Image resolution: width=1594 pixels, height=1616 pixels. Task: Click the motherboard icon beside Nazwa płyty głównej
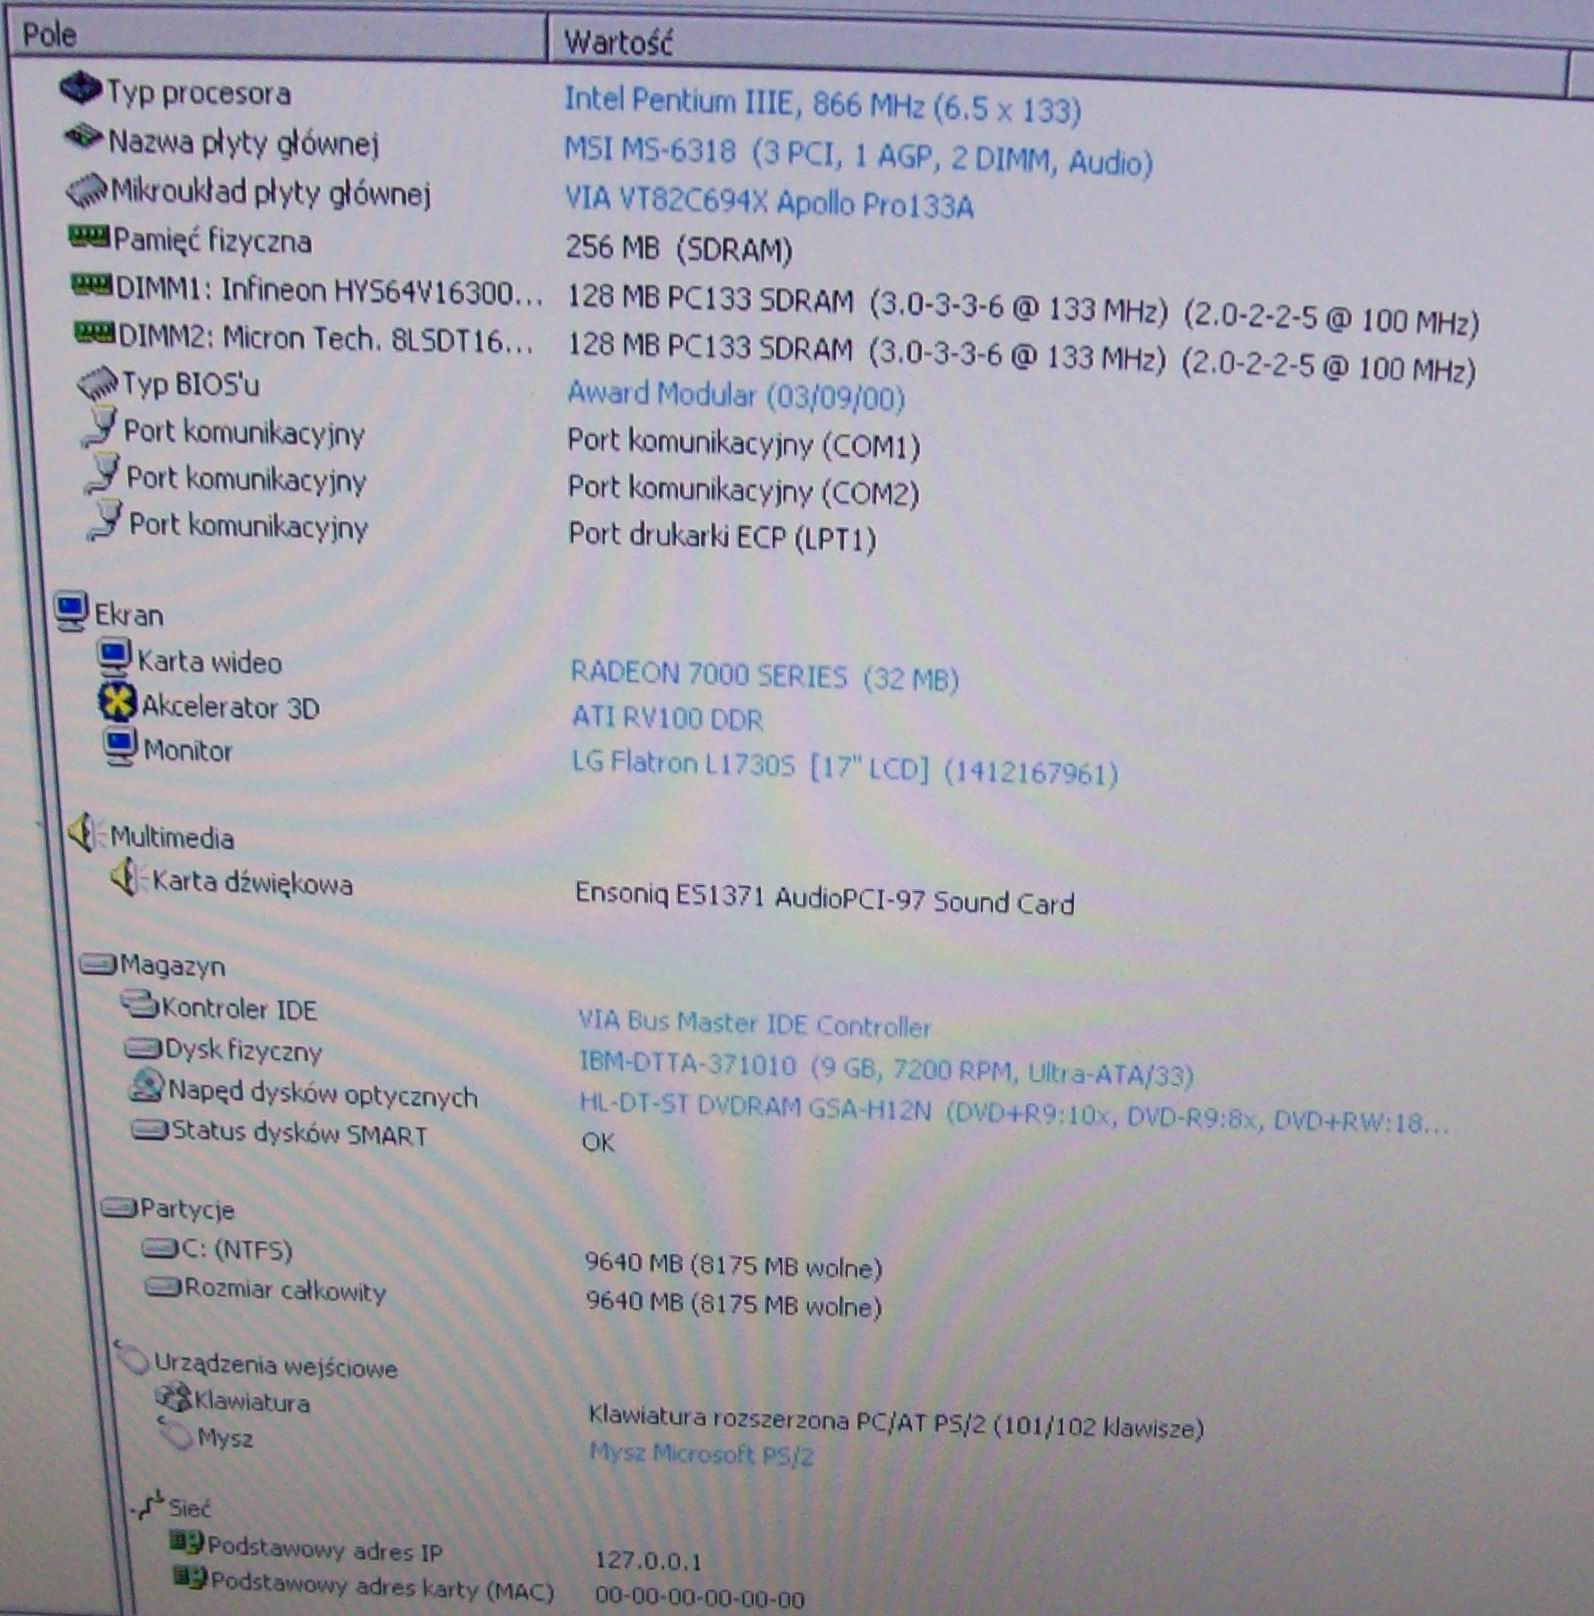pyautogui.click(x=83, y=137)
